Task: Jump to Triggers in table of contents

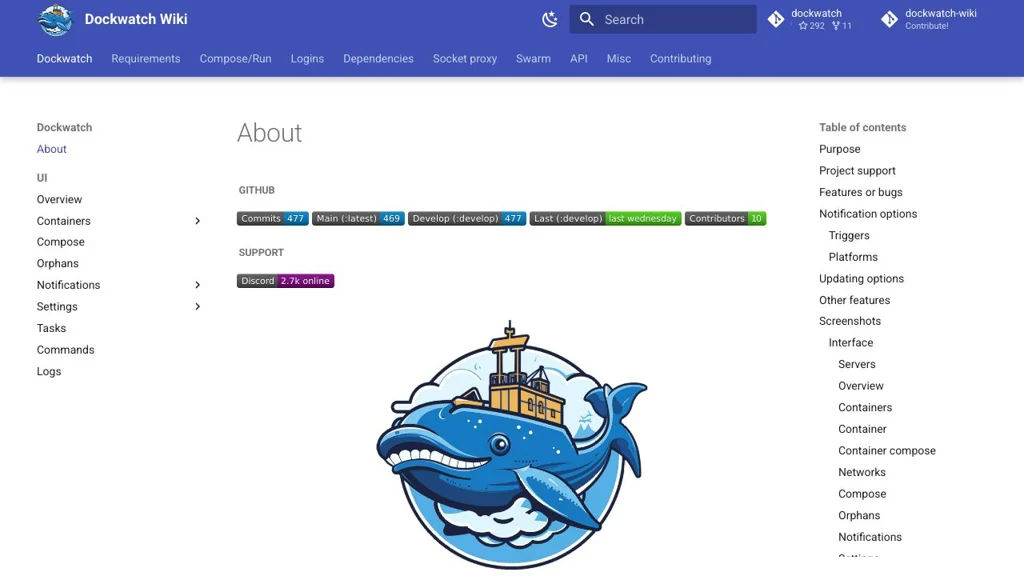Action: pyautogui.click(x=849, y=235)
